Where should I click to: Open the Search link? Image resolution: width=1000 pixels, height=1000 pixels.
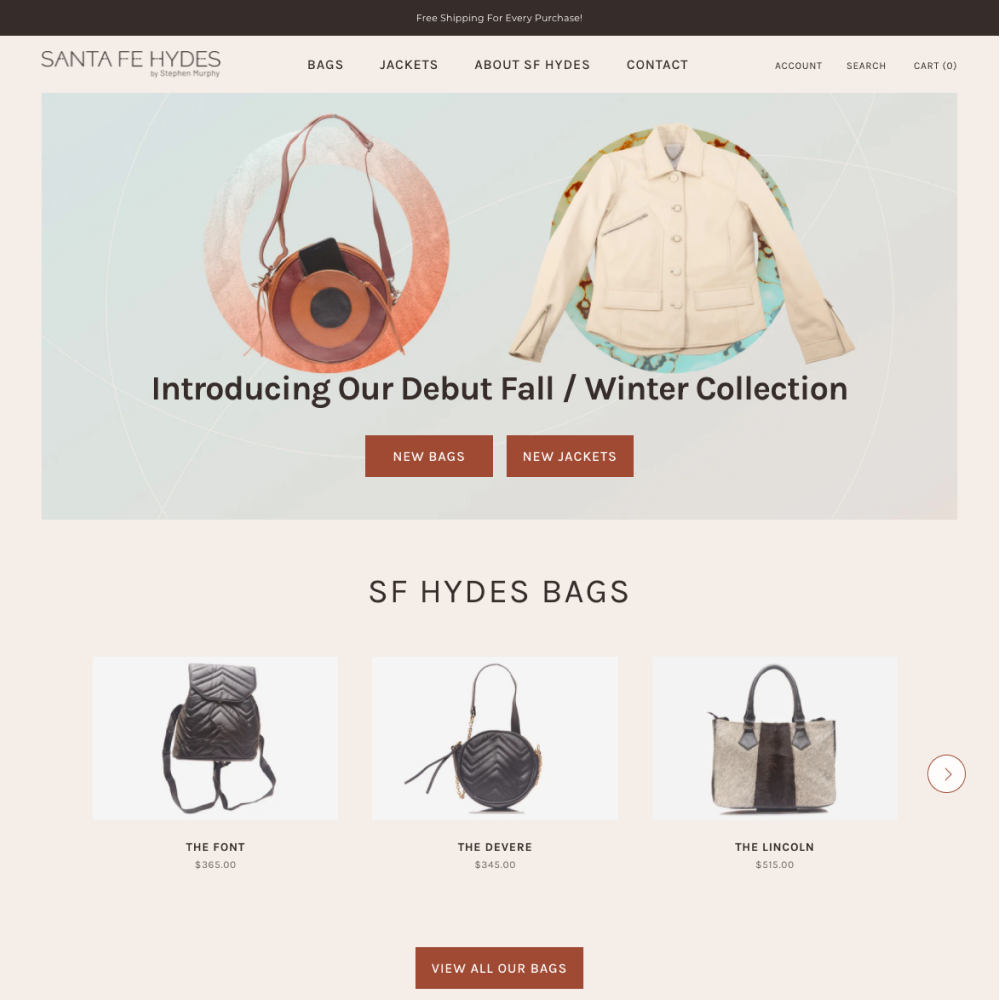pos(865,66)
